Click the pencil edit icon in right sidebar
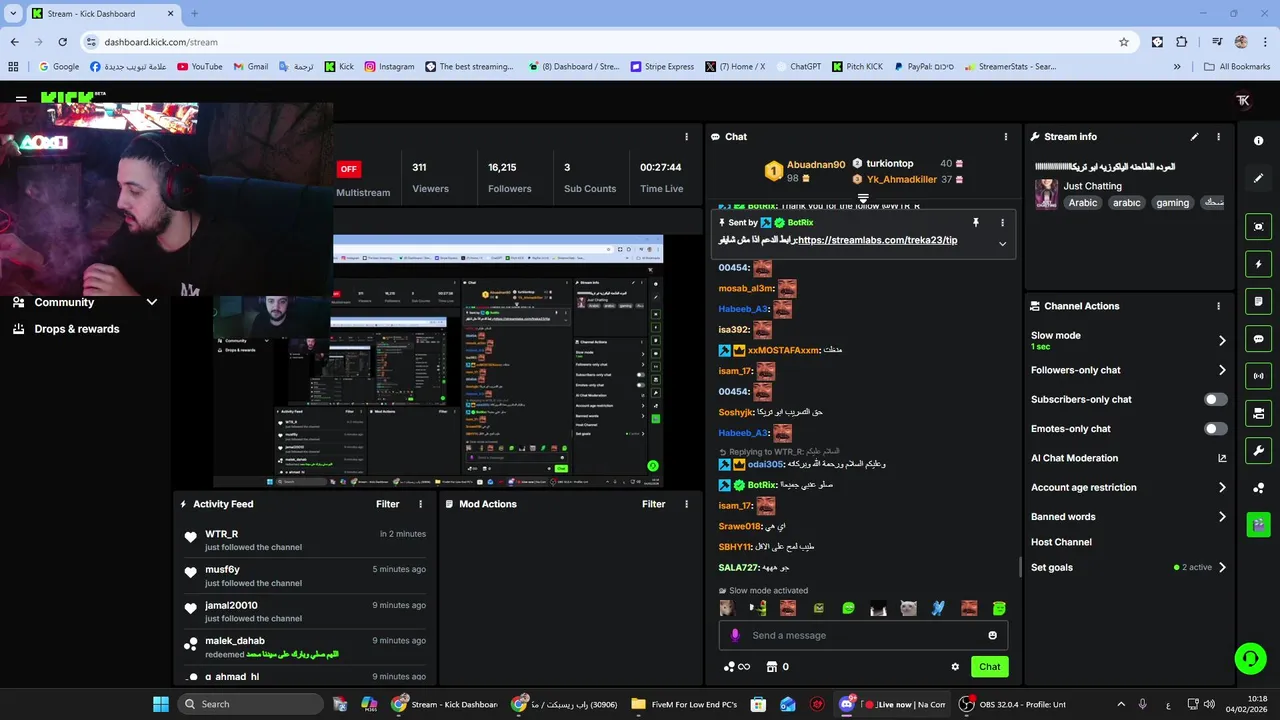This screenshot has height=720, width=1280. tap(1258, 178)
